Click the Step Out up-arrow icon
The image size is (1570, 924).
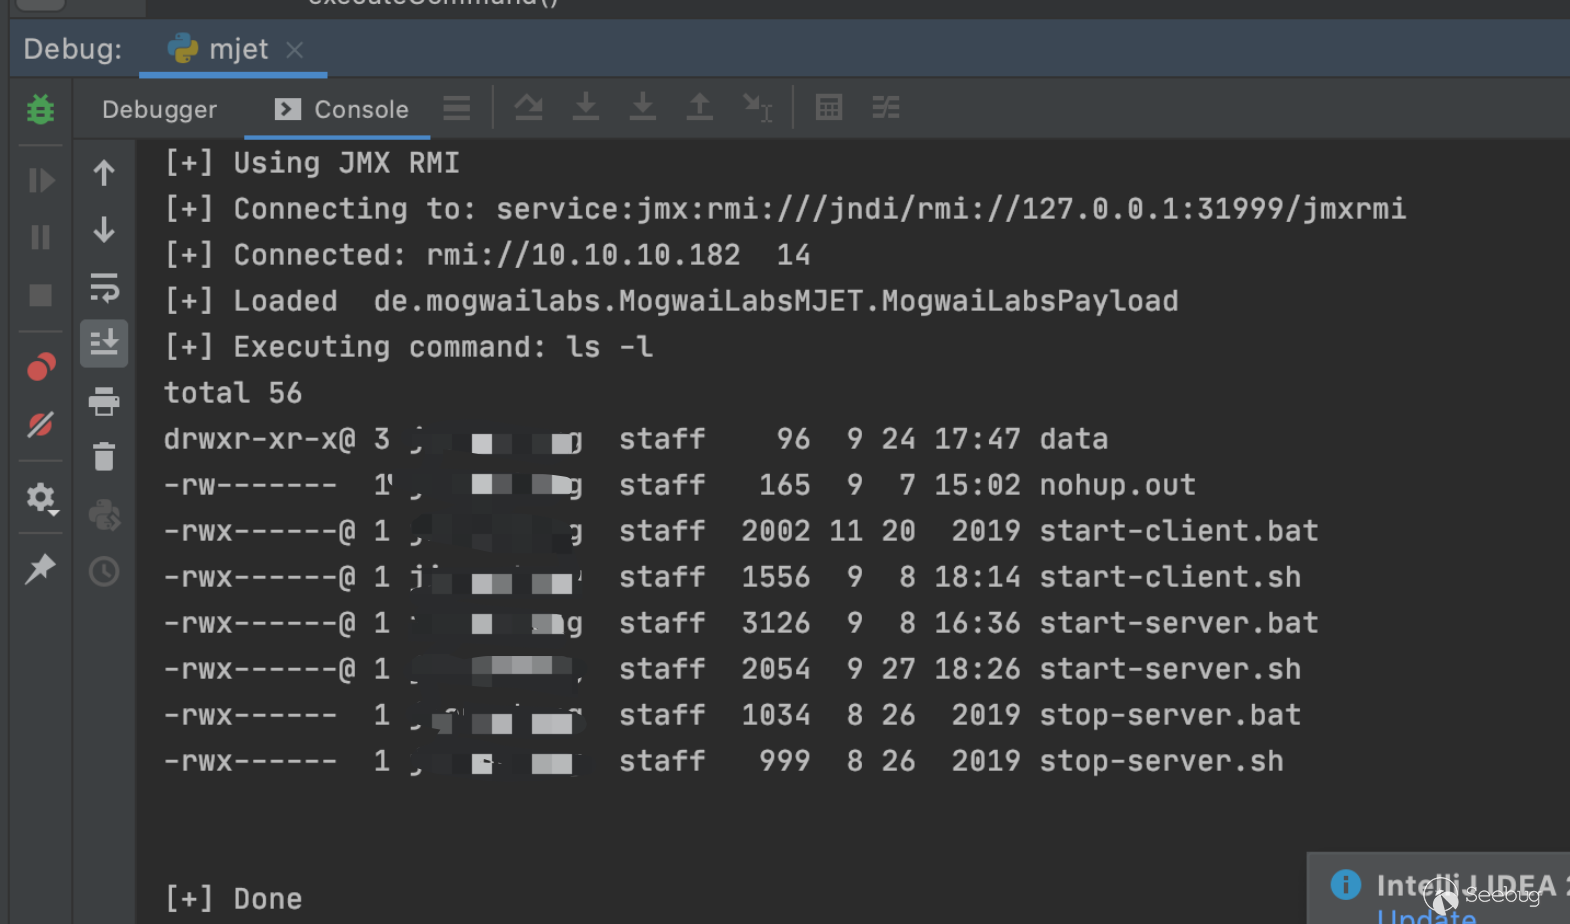tap(700, 107)
